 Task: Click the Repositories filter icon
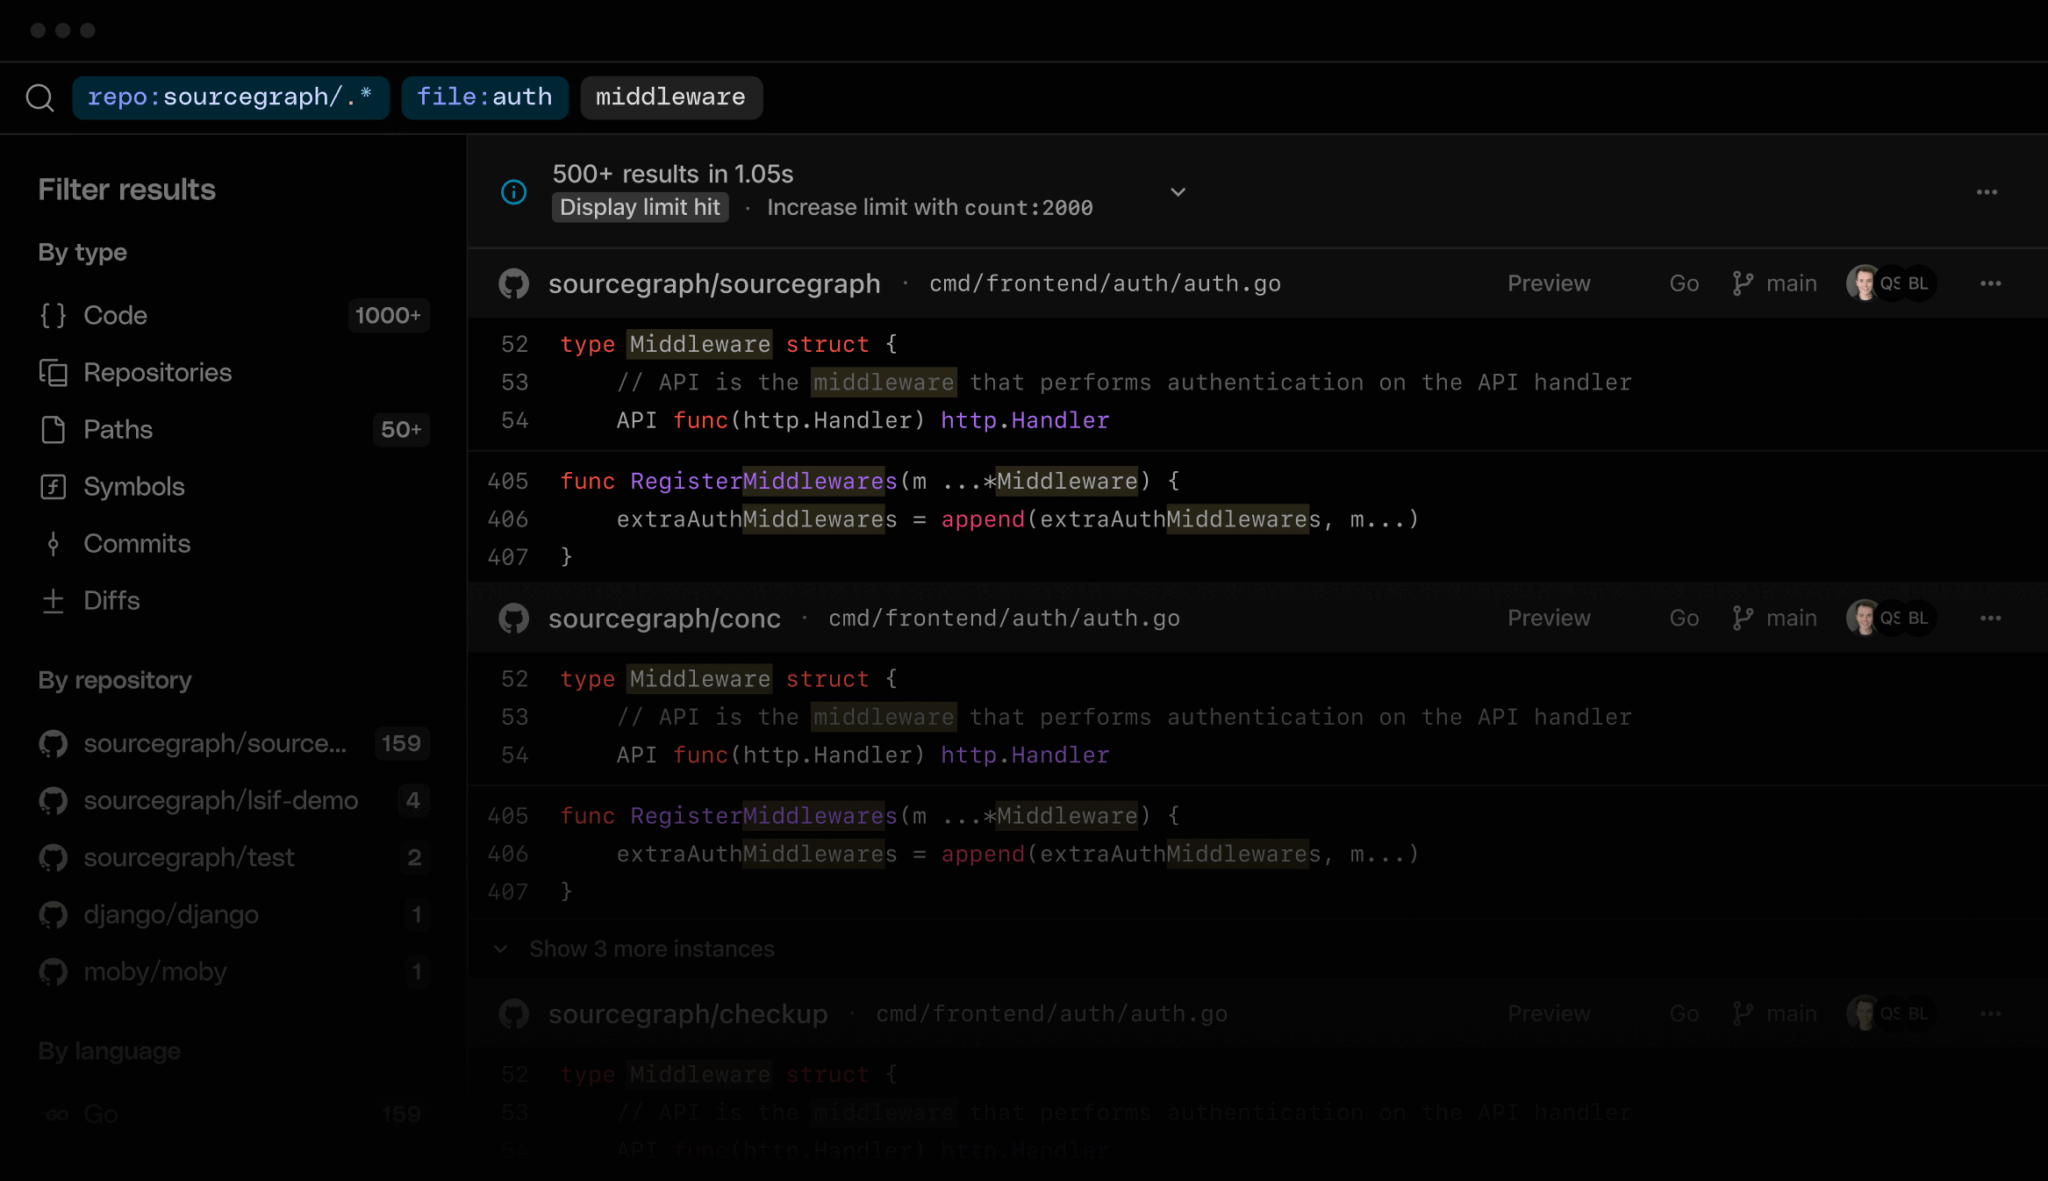(x=52, y=372)
